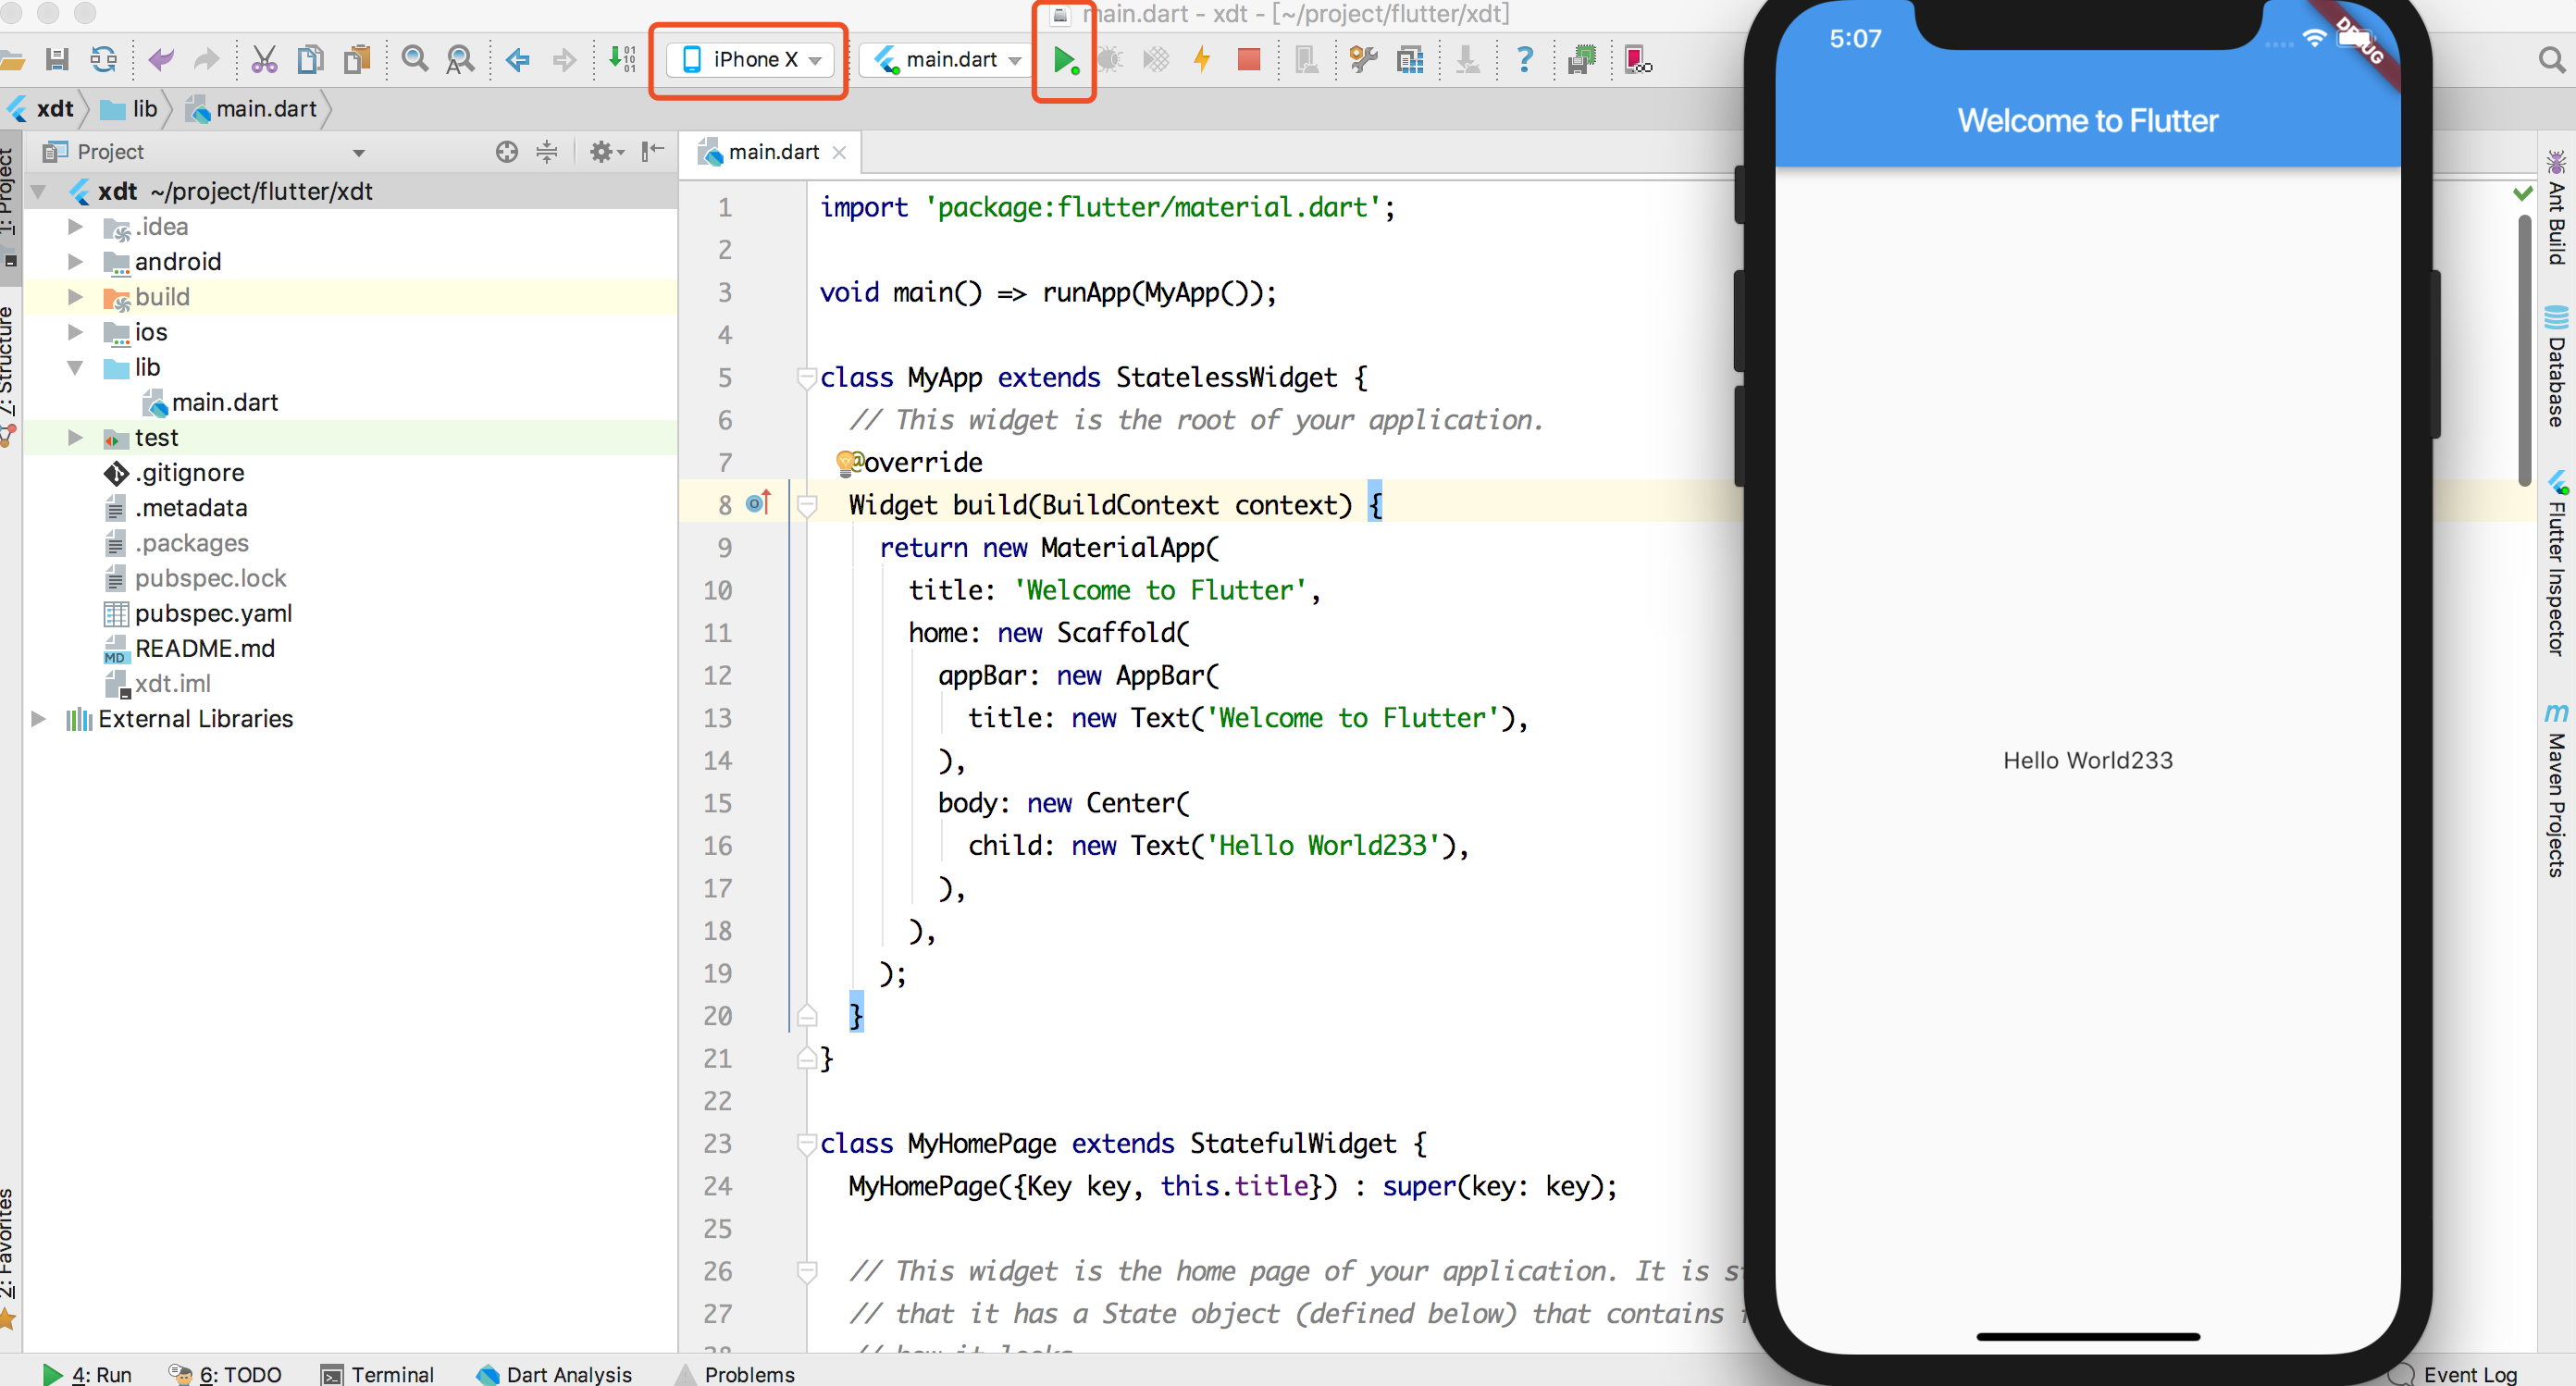Open the device file explorer icon

click(1638, 60)
